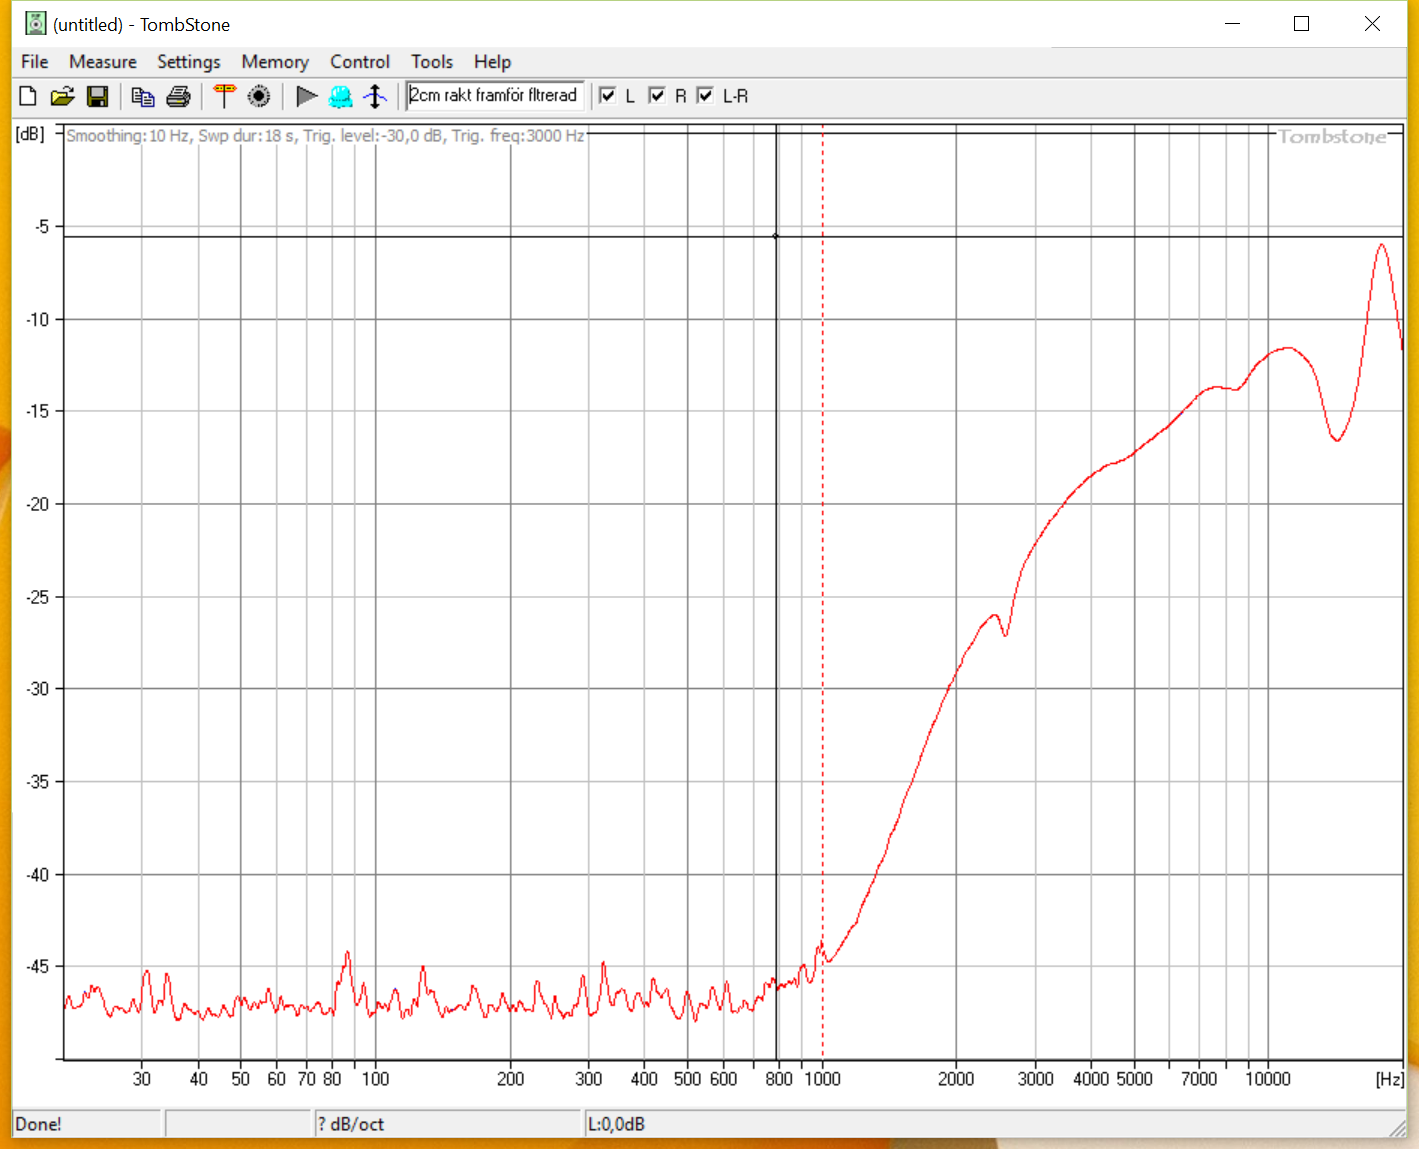The height and width of the screenshot is (1149, 1419).
Task: Click the cyan siren toolbar icon
Action: [x=341, y=96]
